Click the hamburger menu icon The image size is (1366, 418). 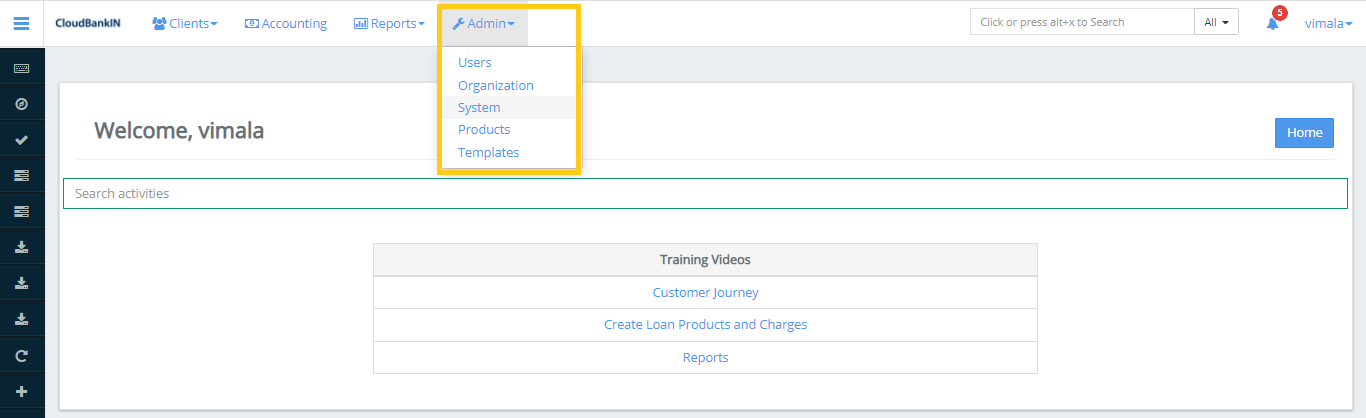21,23
